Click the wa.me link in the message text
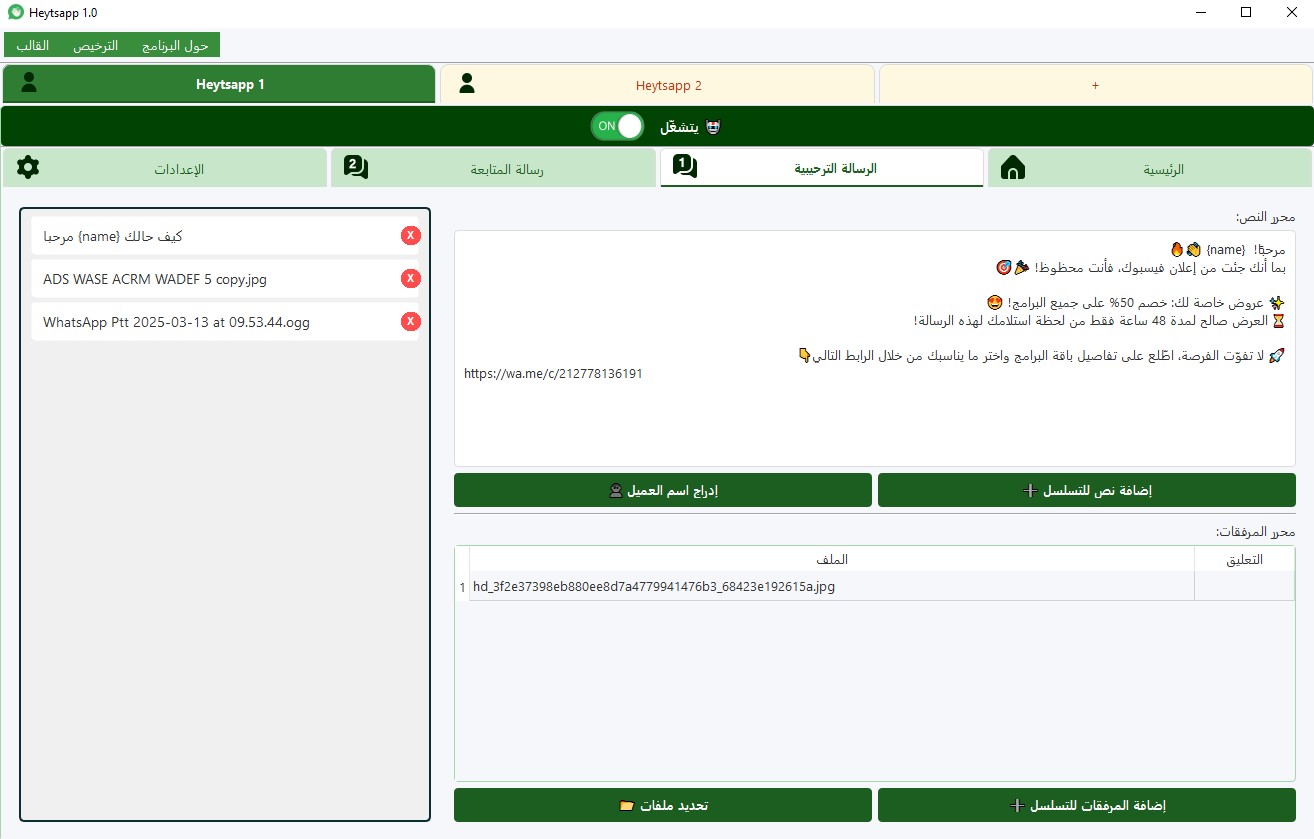This screenshot has height=839, width=1314. (553, 373)
